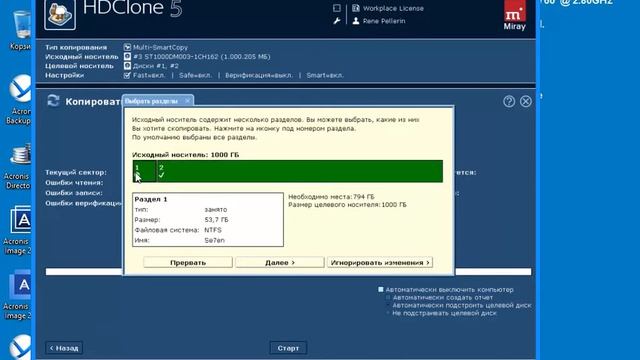Click the target disk icon beside Диски #1, #2
This screenshot has width=640, height=360.
coord(127,66)
